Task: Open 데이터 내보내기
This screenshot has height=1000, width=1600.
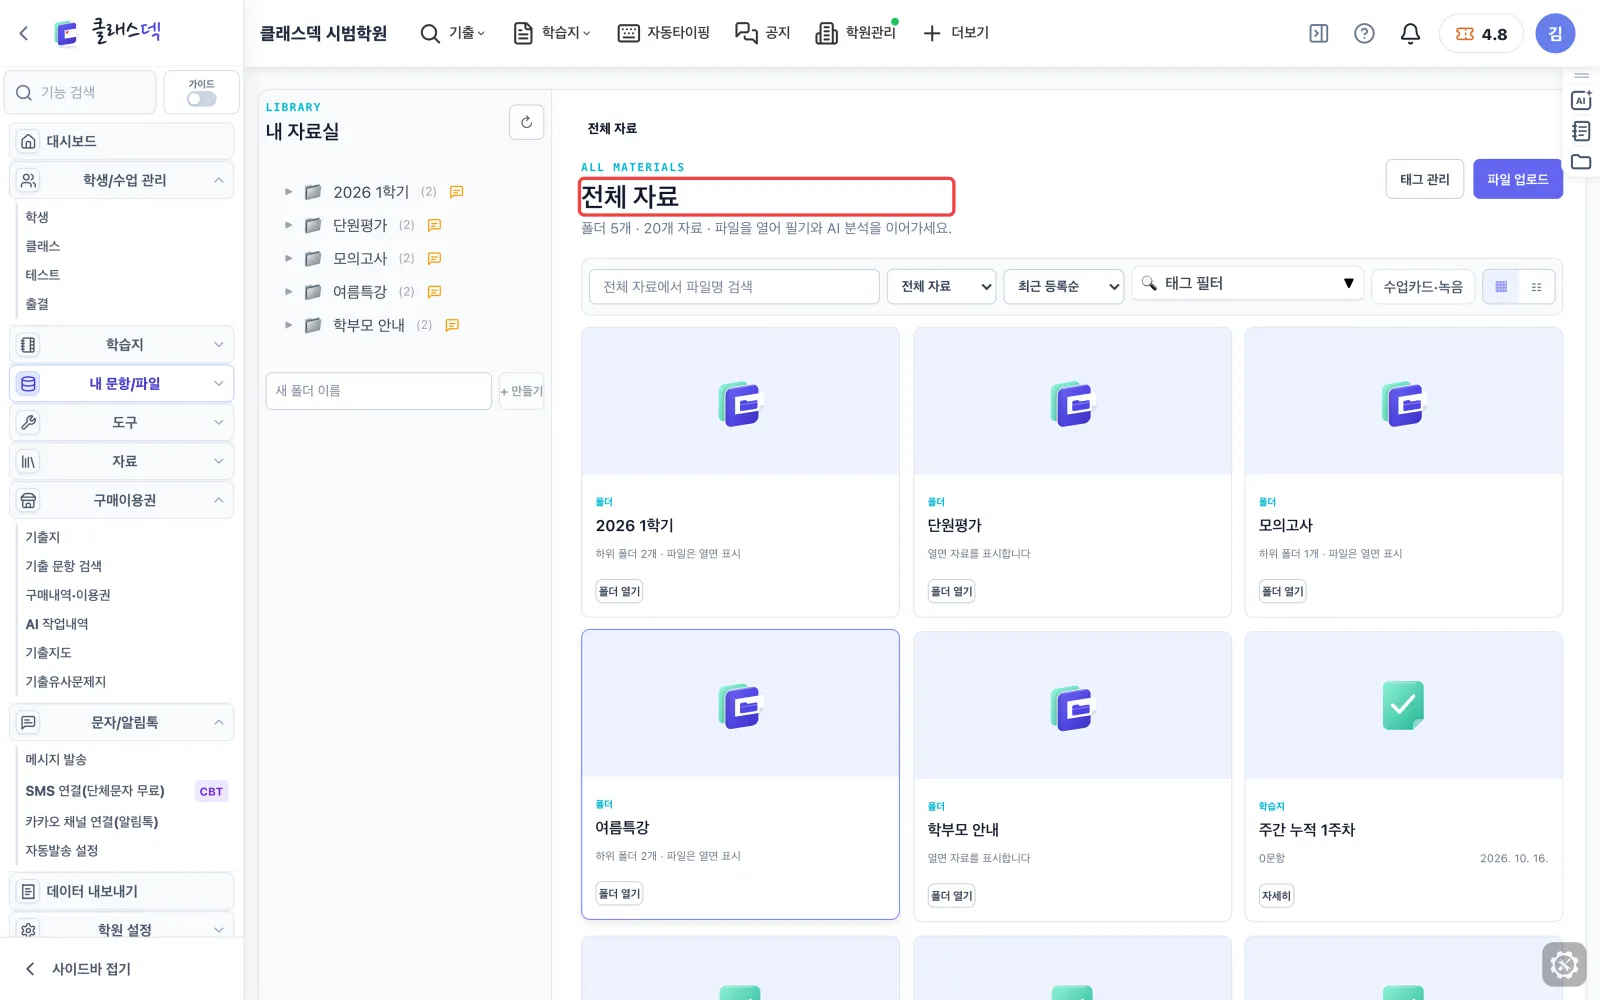Action: 122,891
